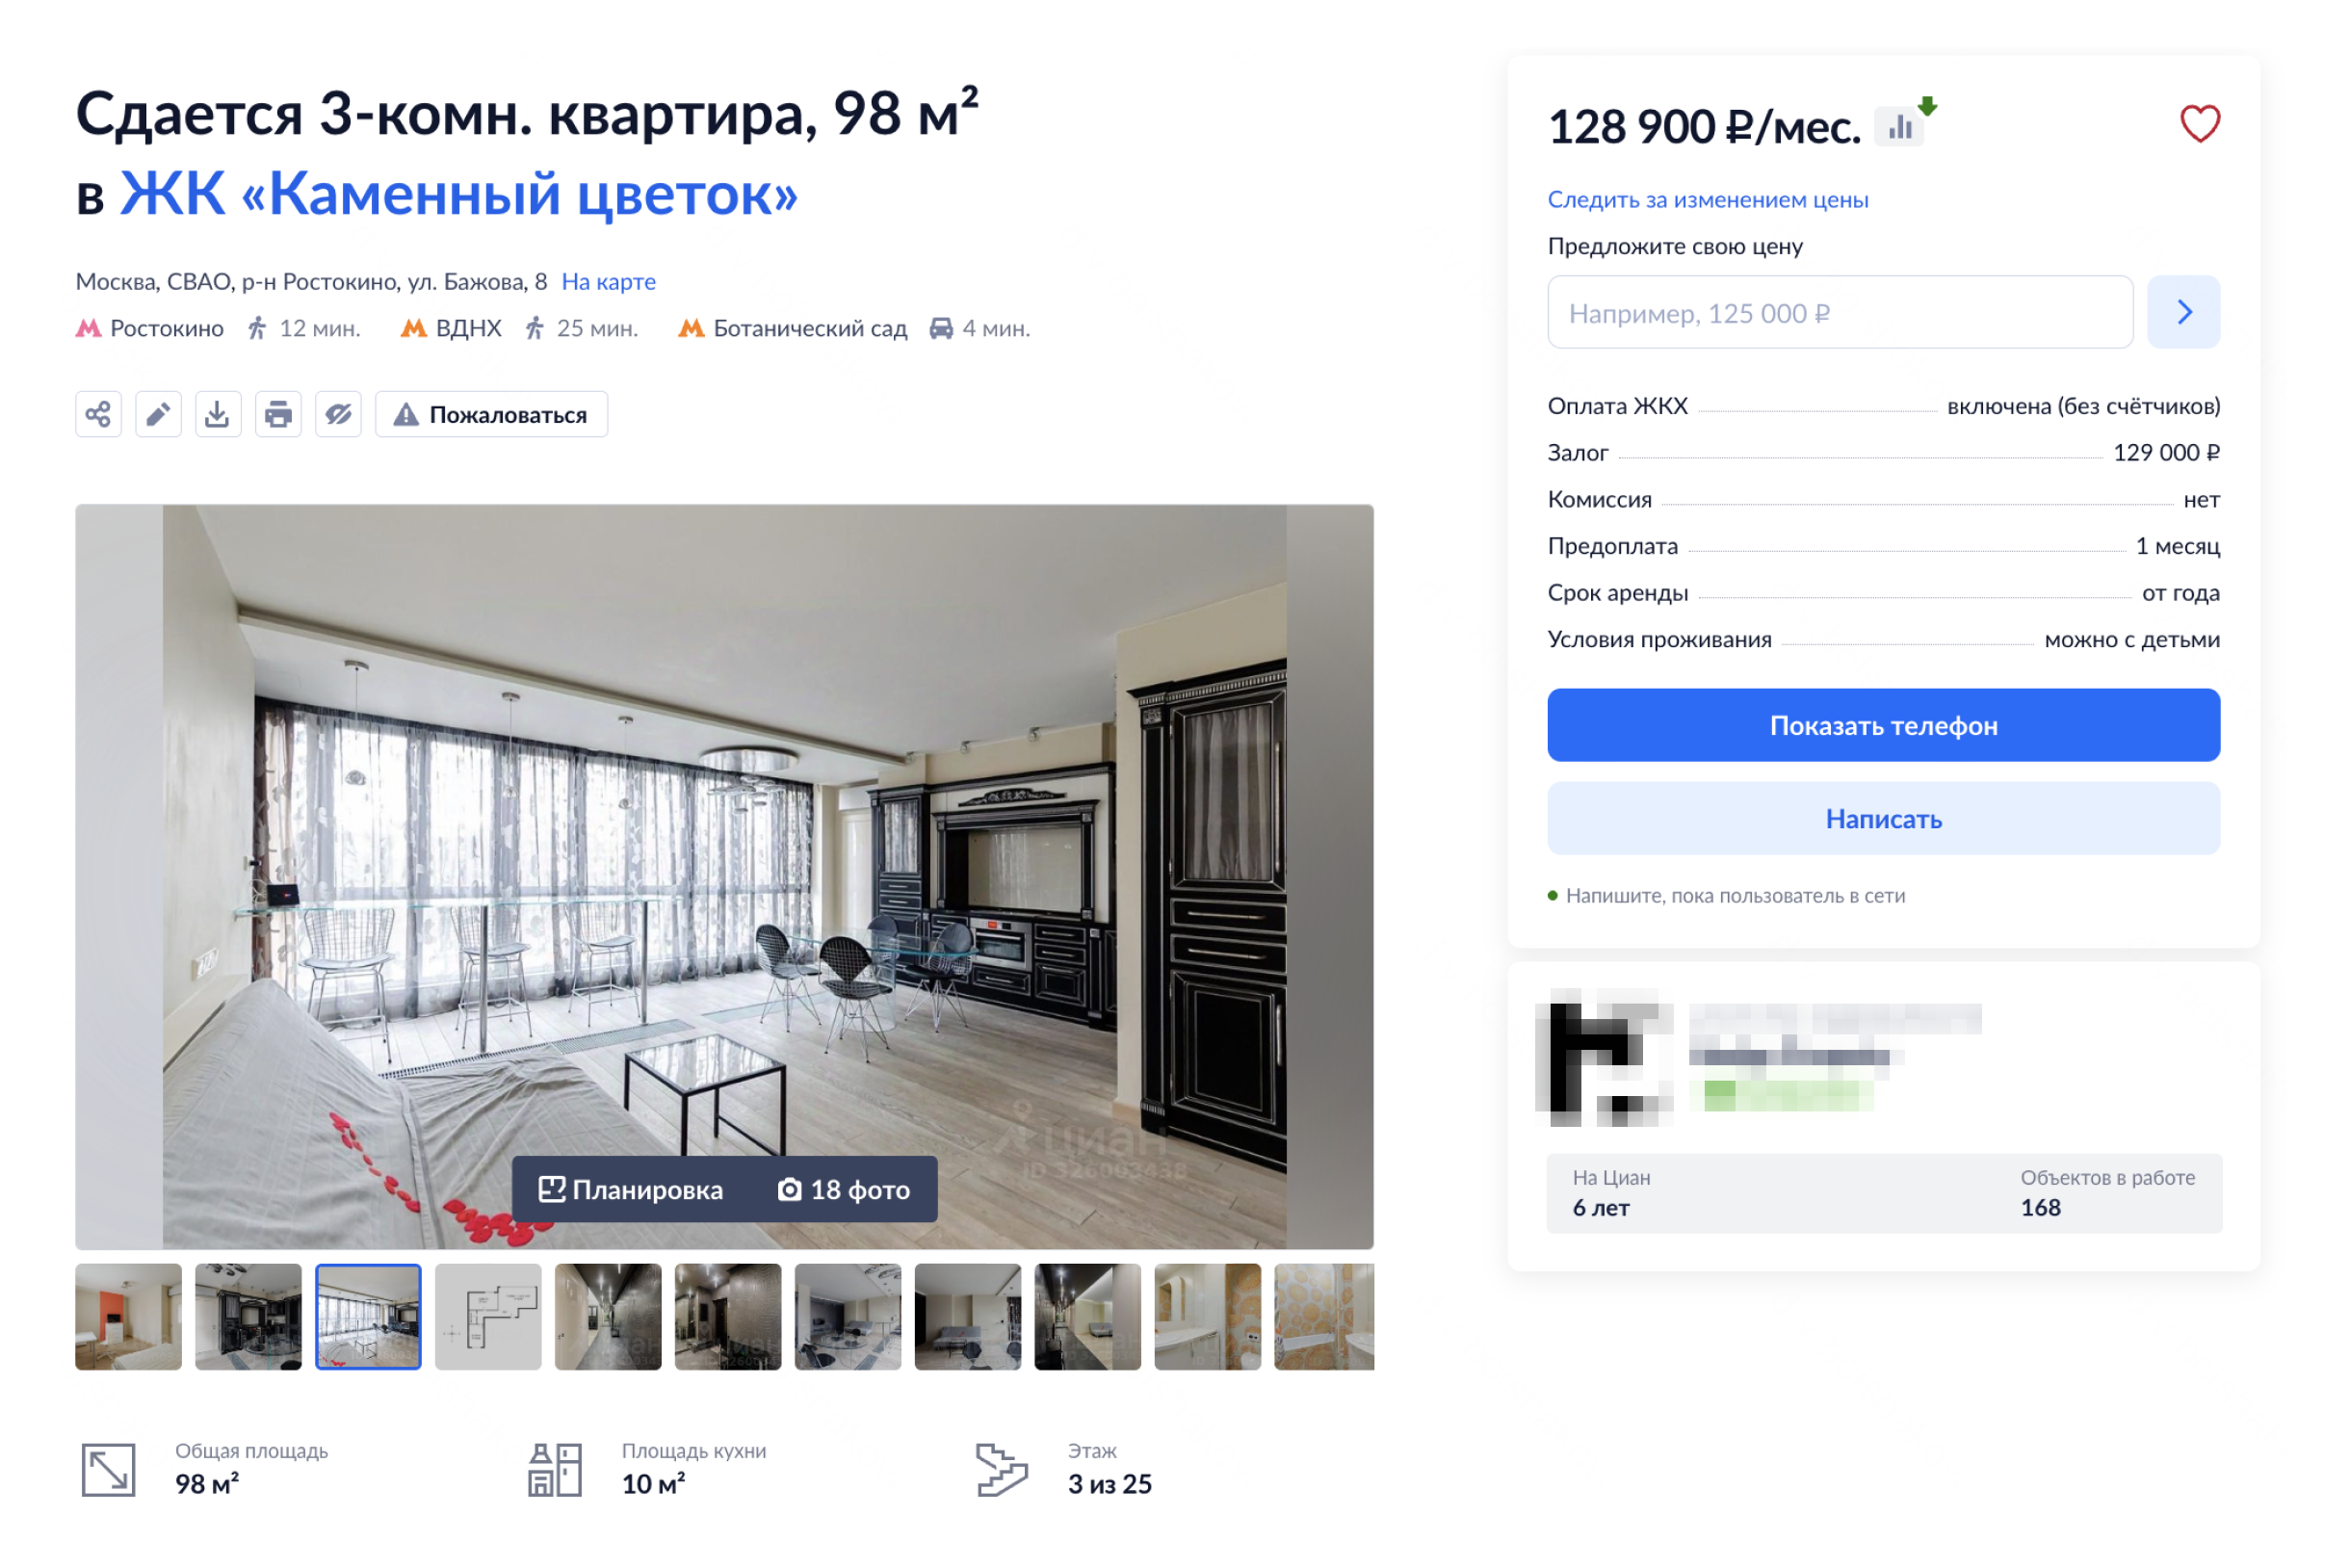
Task: Print the listing using printer icon
Action: (x=278, y=414)
